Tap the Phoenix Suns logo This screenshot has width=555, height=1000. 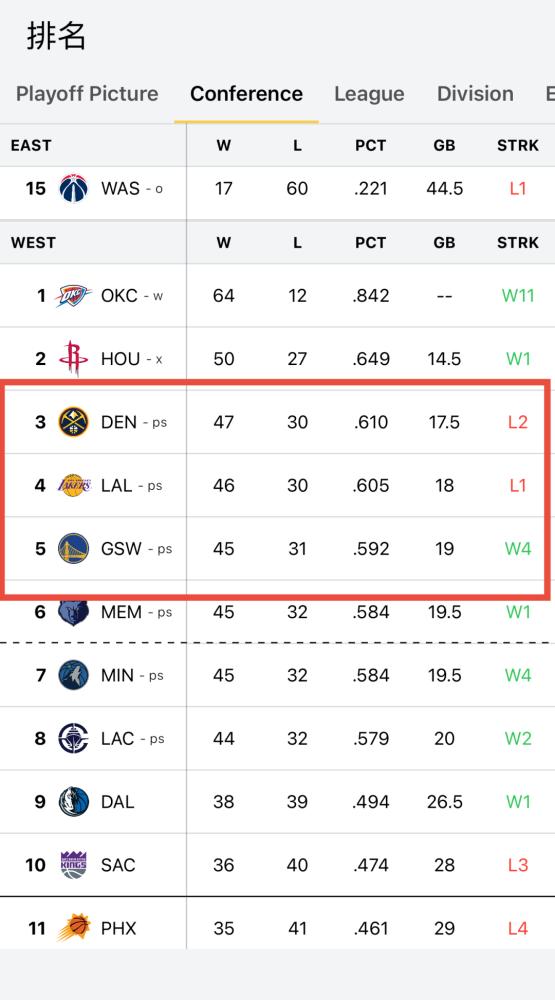click(x=73, y=928)
